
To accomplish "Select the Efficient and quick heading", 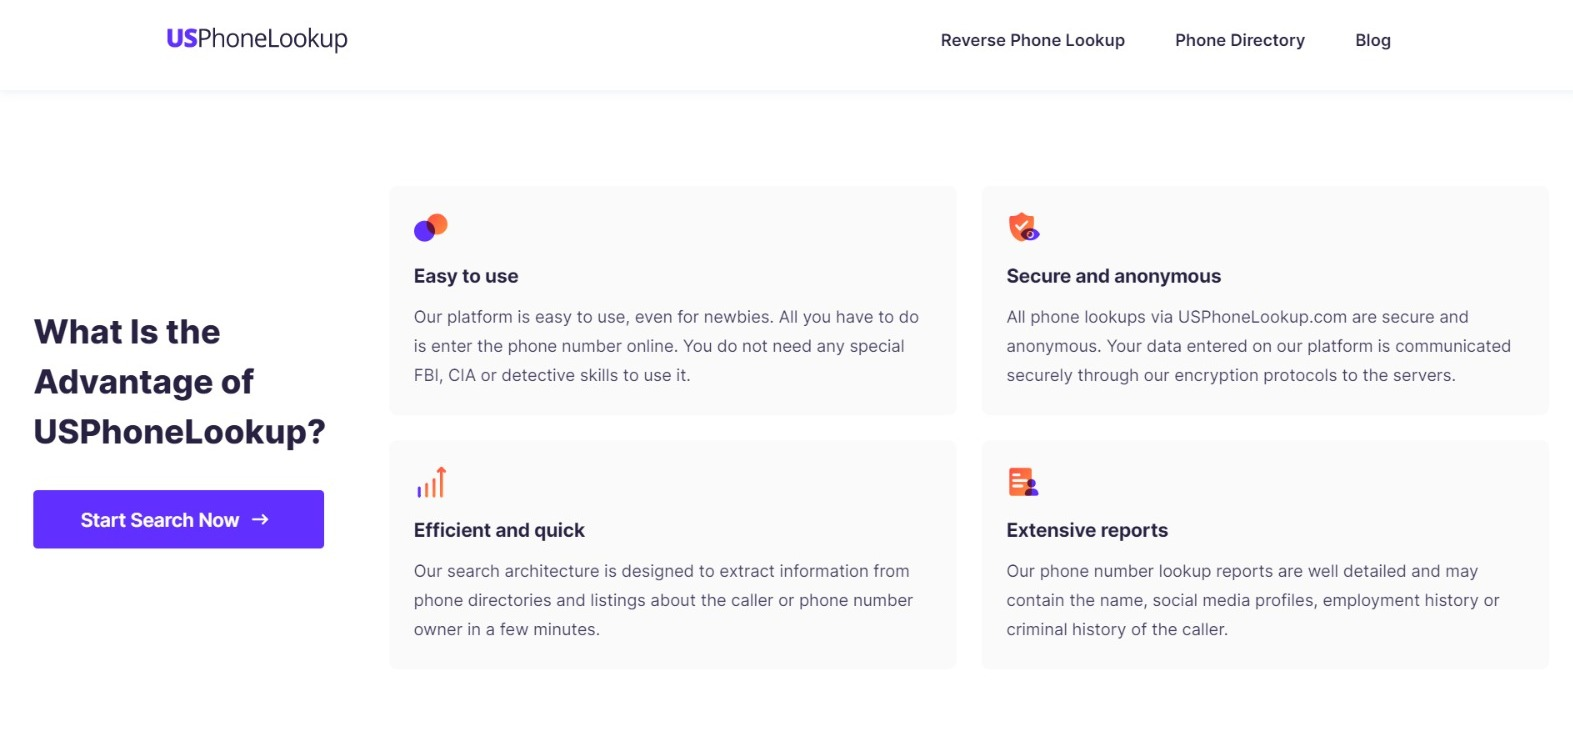I will tap(499, 530).
